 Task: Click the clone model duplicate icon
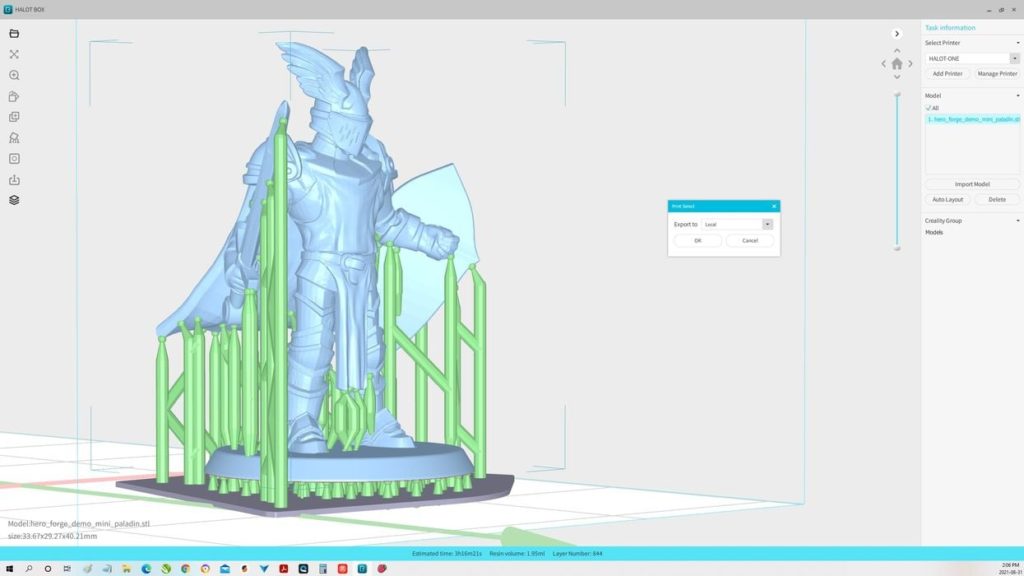[x=14, y=117]
